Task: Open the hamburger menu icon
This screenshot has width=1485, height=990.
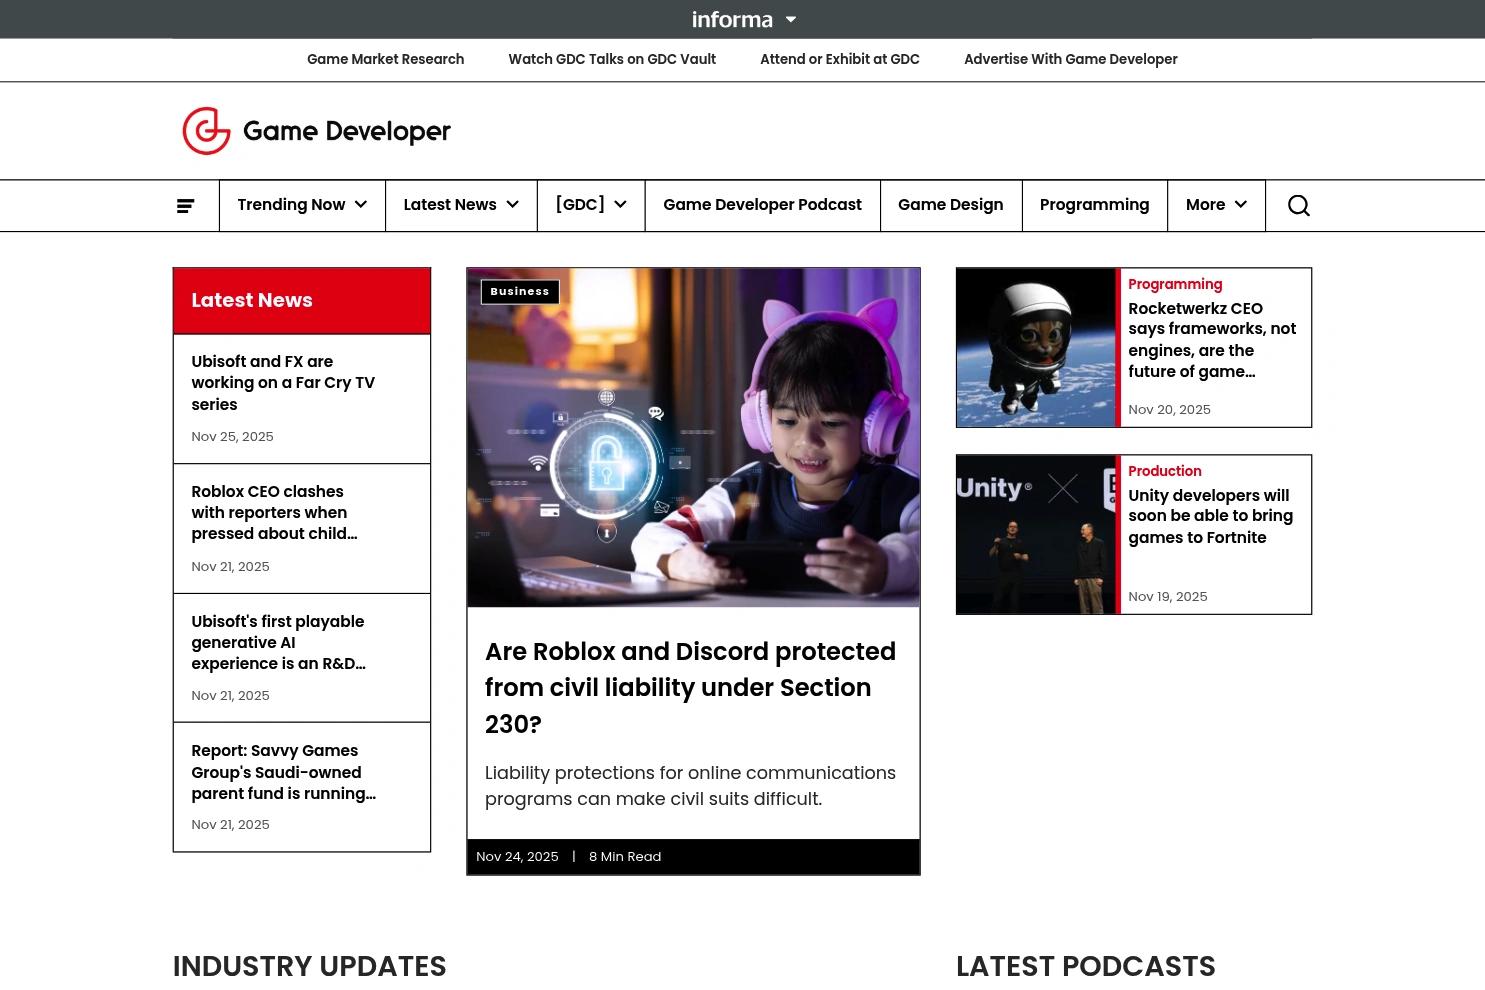Action: click(x=186, y=206)
